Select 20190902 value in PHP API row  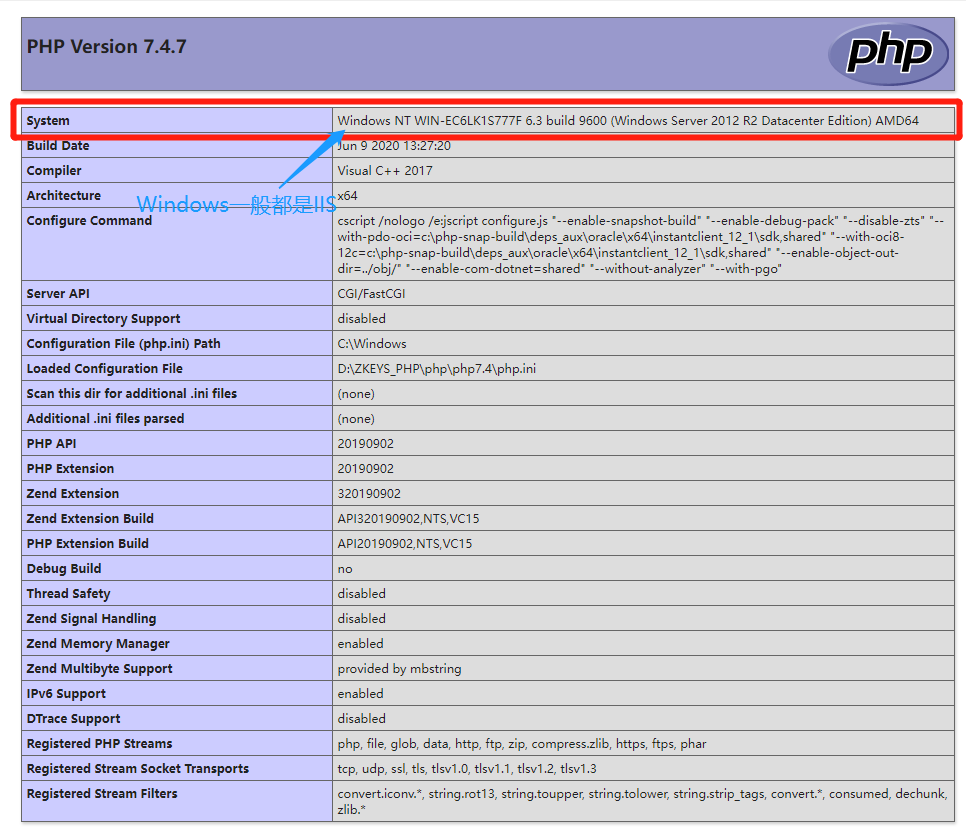(365, 444)
